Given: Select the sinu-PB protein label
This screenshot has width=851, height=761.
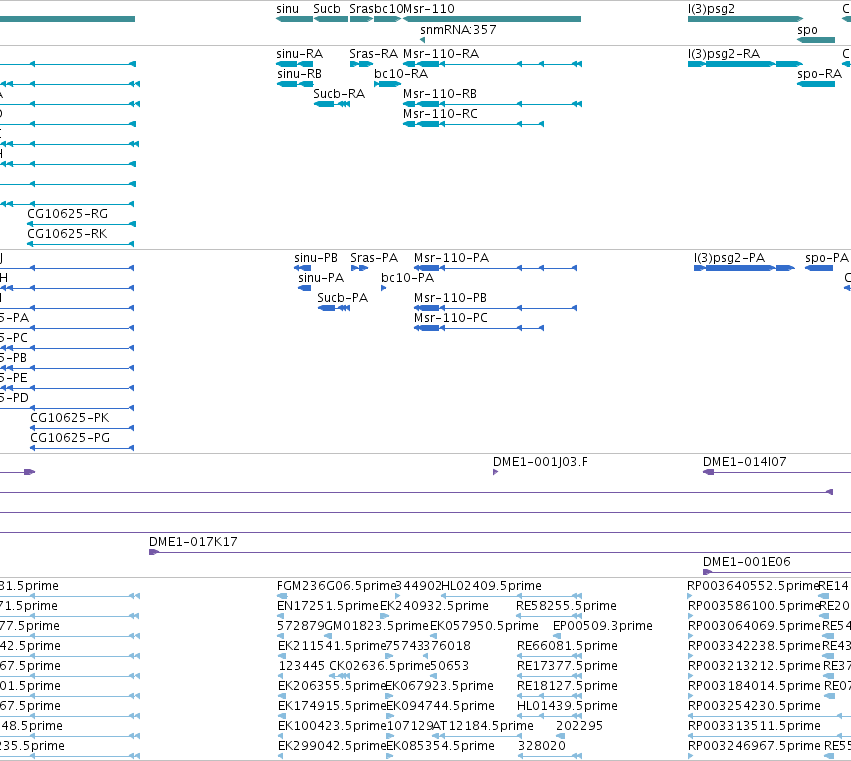Looking at the screenshot, I should click(x=316, y=258).
